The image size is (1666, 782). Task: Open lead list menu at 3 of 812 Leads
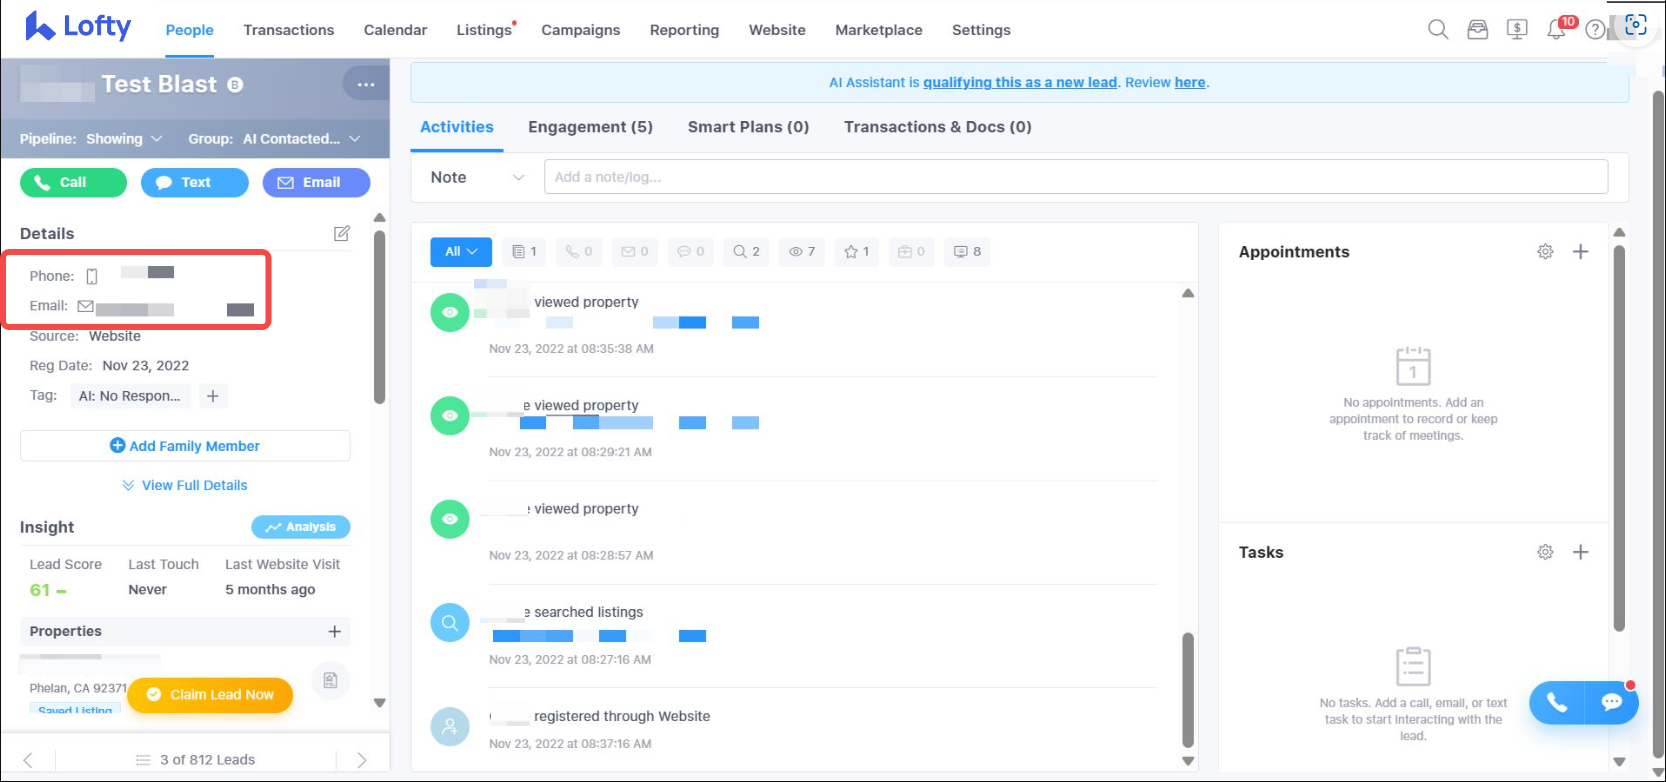click(196, 760)
